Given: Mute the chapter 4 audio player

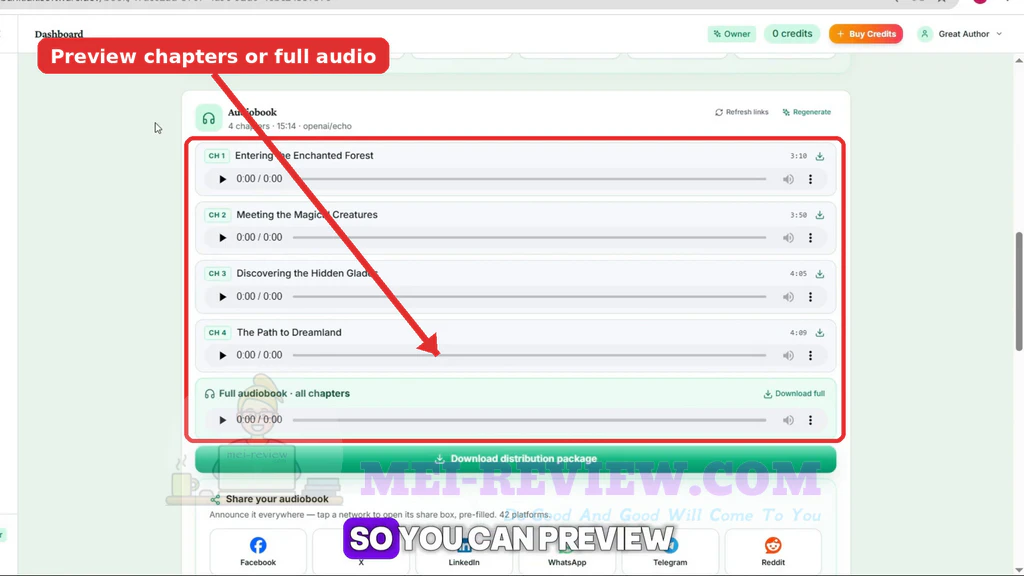Looking at the screenshot, I should pos(788,355).
